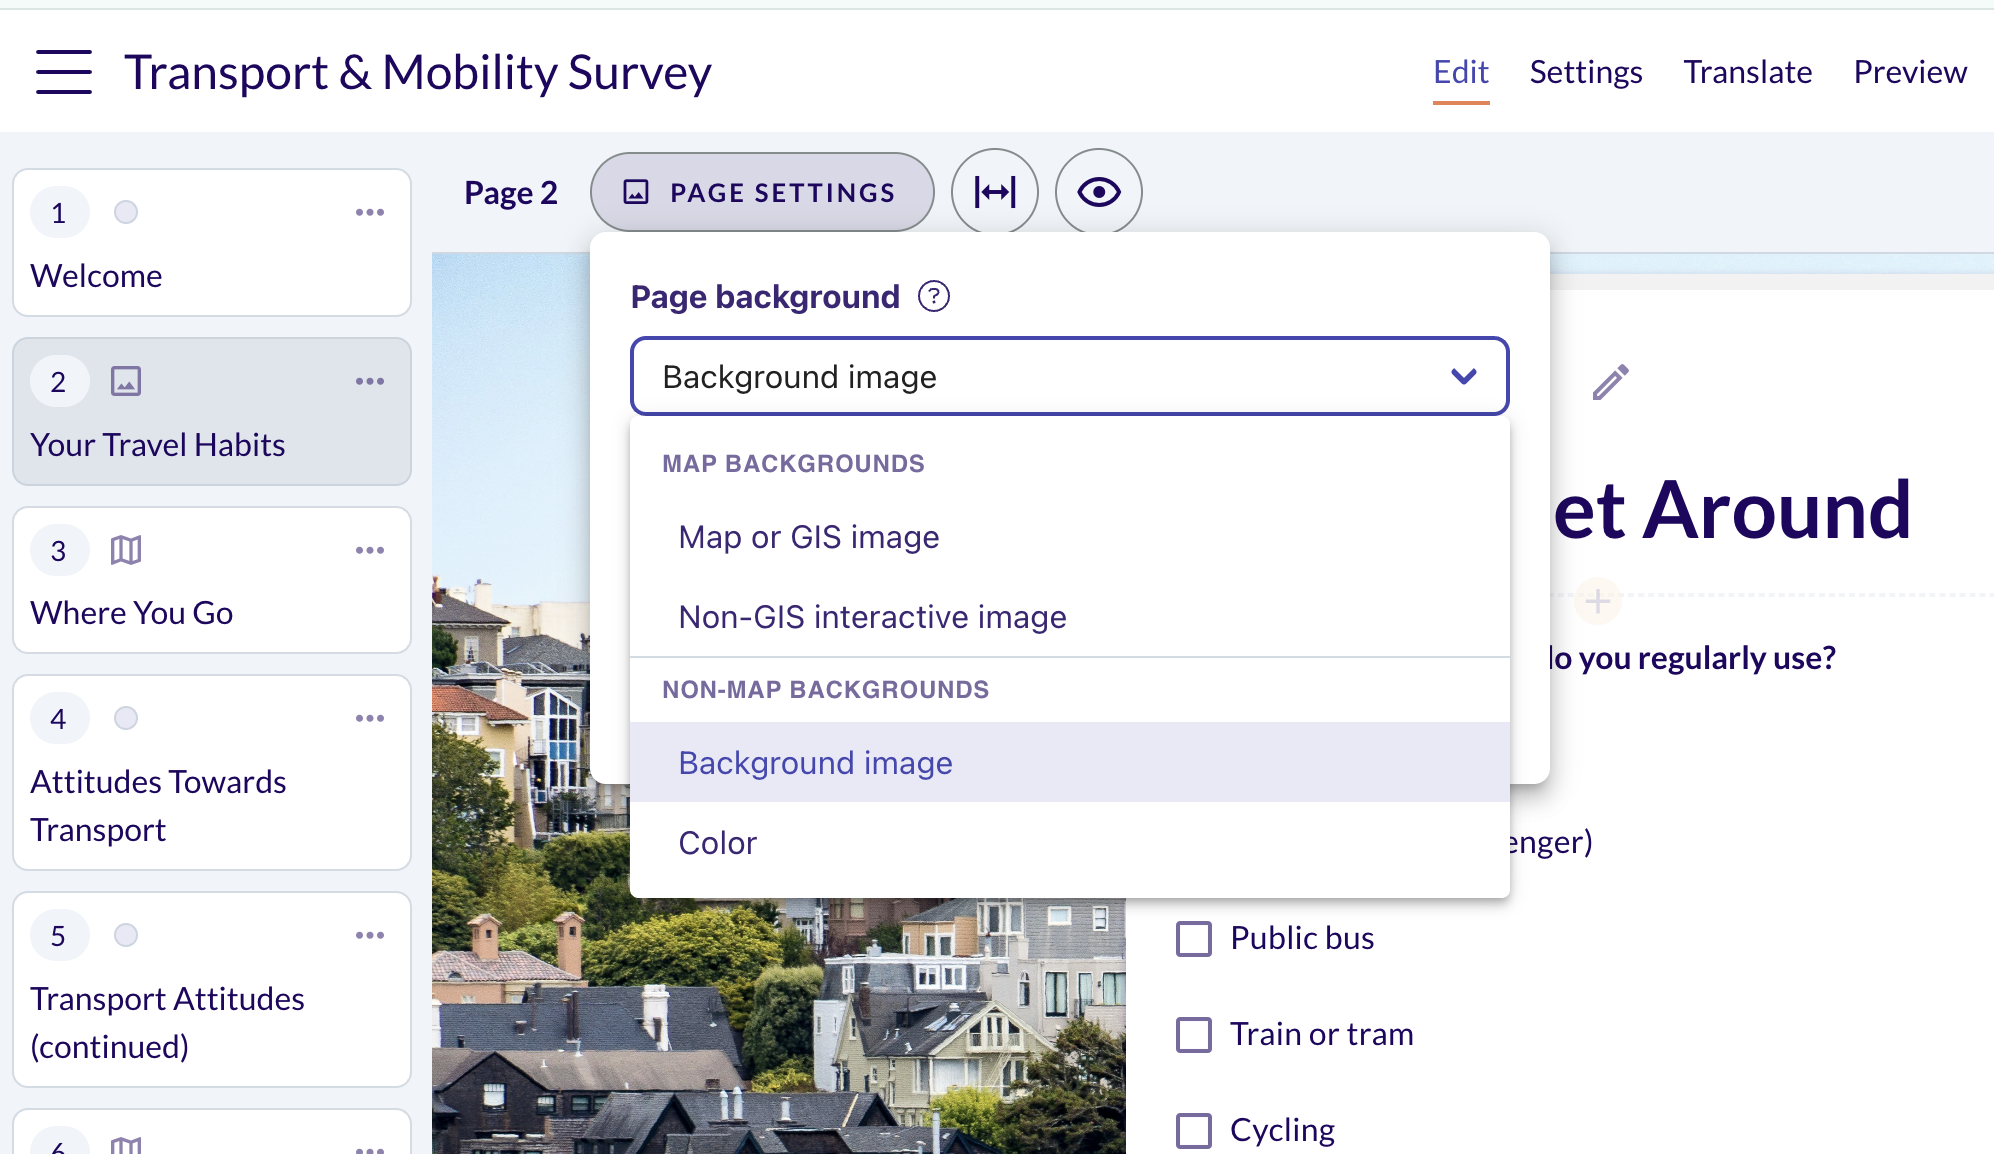Select Non-GIS interactive image option
Image resolution: width=1994 pixels, height=1154 pixels.
(x=1069, y=617)
